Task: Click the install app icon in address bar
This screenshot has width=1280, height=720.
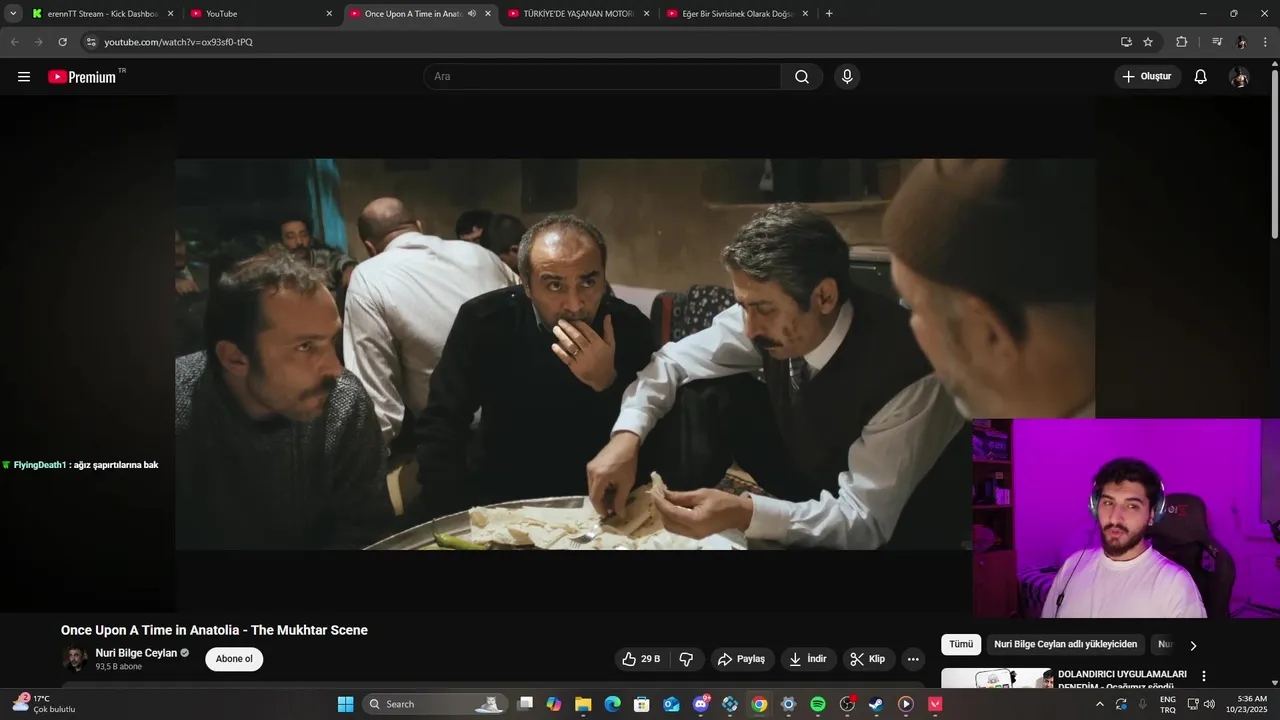Action: (1126, 42)
